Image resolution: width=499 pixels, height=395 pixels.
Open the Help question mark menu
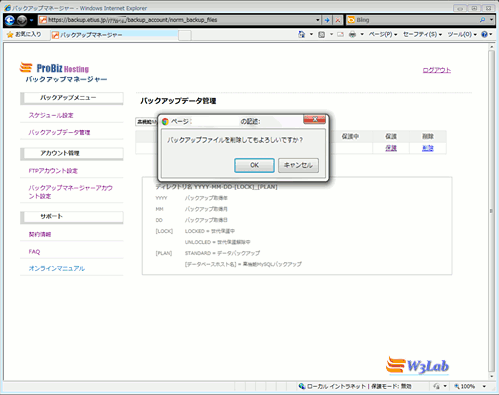click(x=486, y=34)
